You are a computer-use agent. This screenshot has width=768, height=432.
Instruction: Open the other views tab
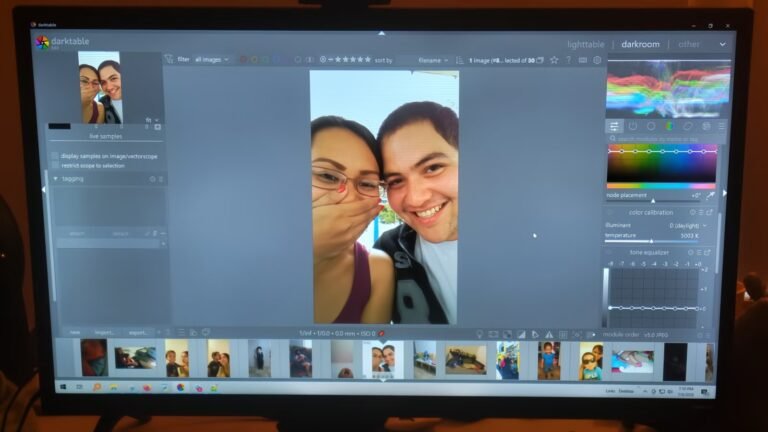(689, 44)
